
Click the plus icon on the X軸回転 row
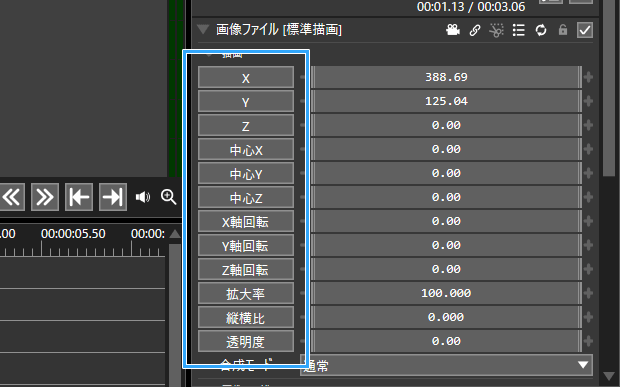point(588,221)
